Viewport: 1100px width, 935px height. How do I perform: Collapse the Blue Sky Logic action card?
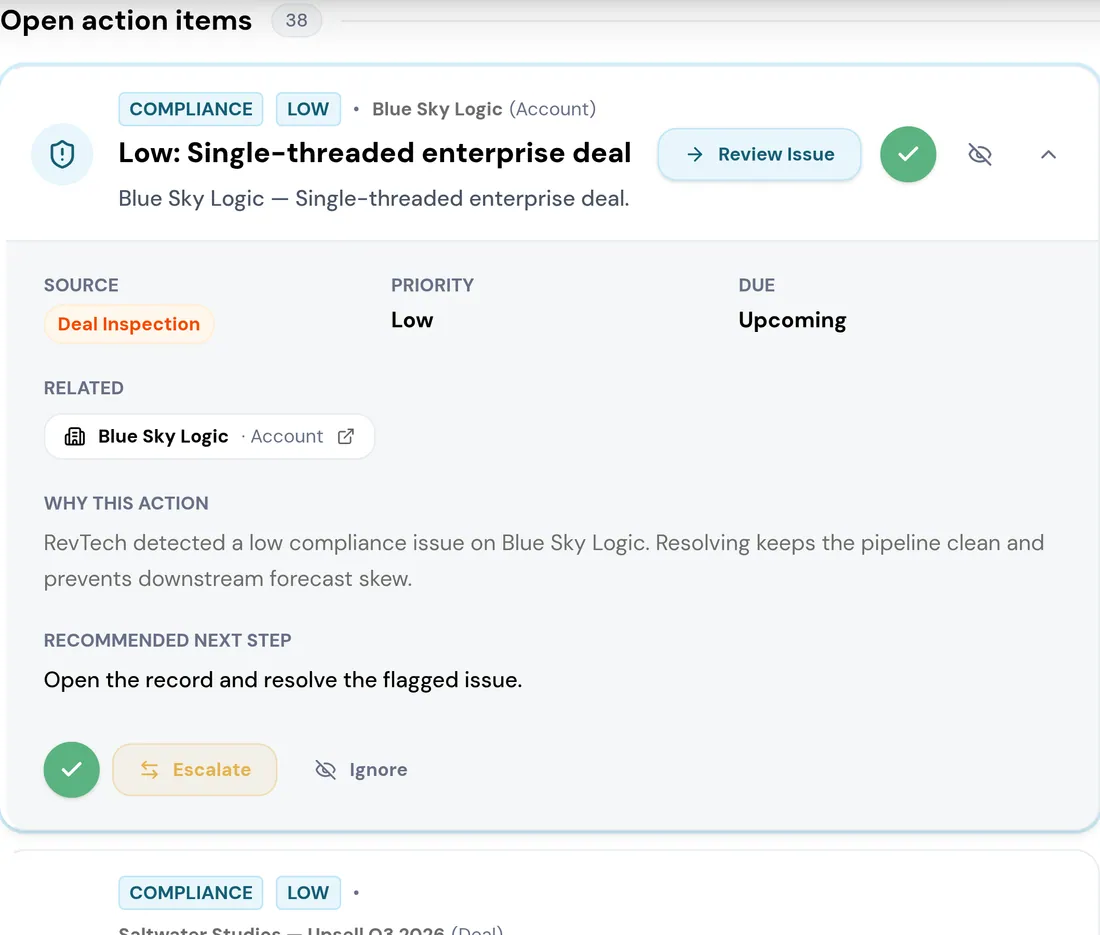coord(1048,154)
